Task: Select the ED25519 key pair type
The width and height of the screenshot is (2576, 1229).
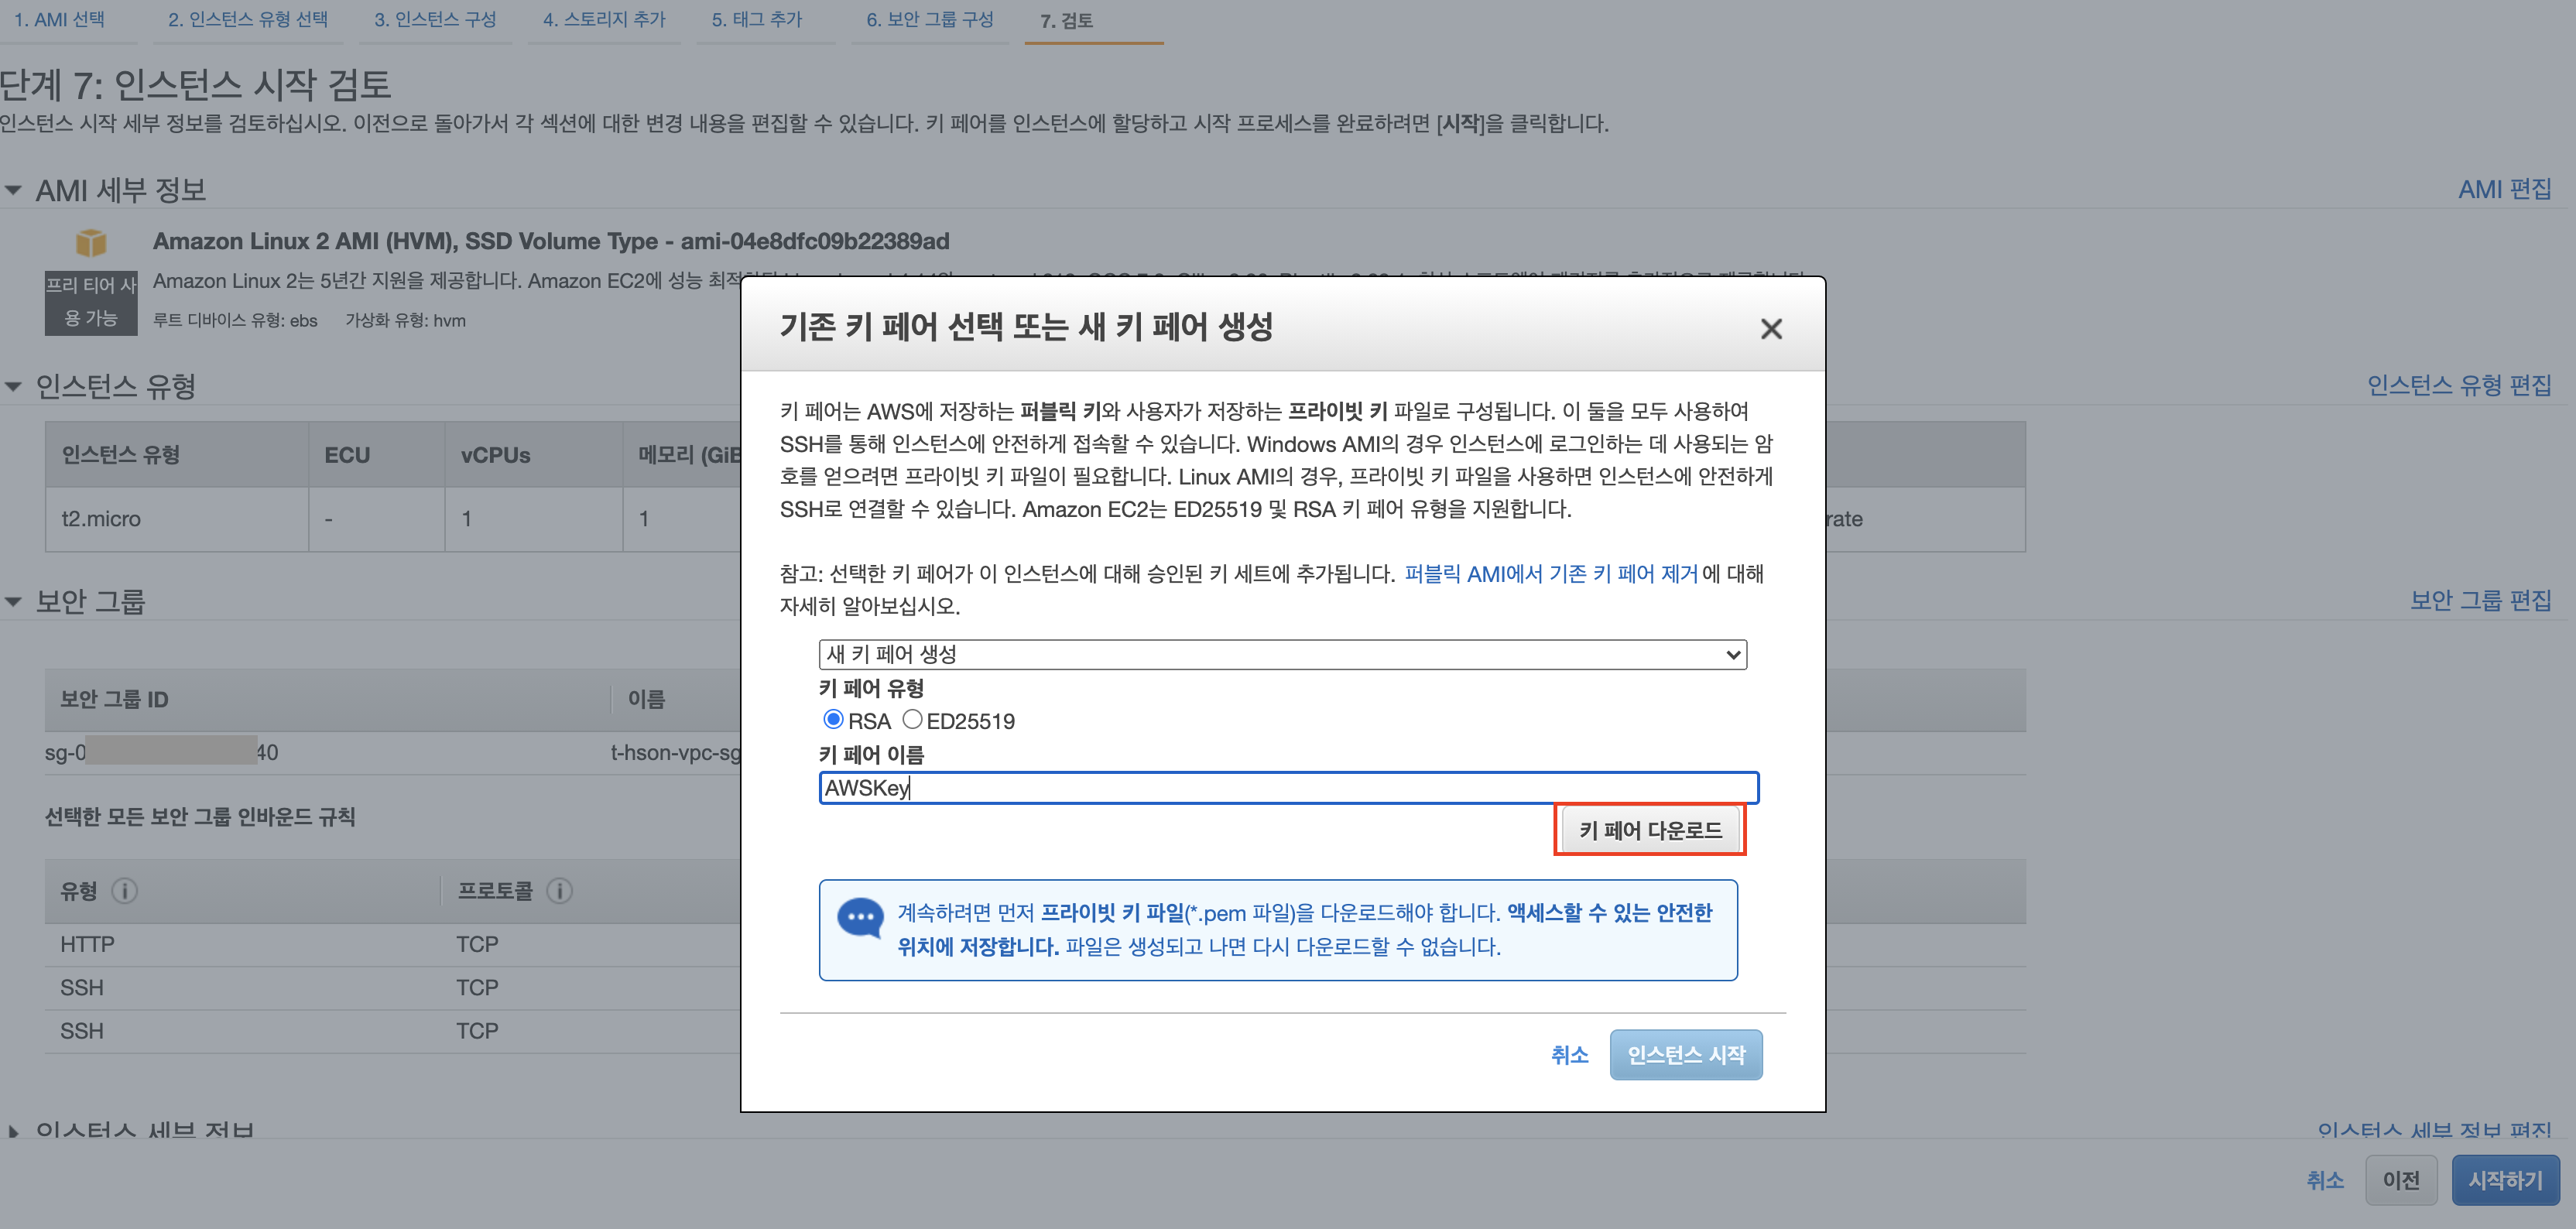Action: click(x=912, y=719)
